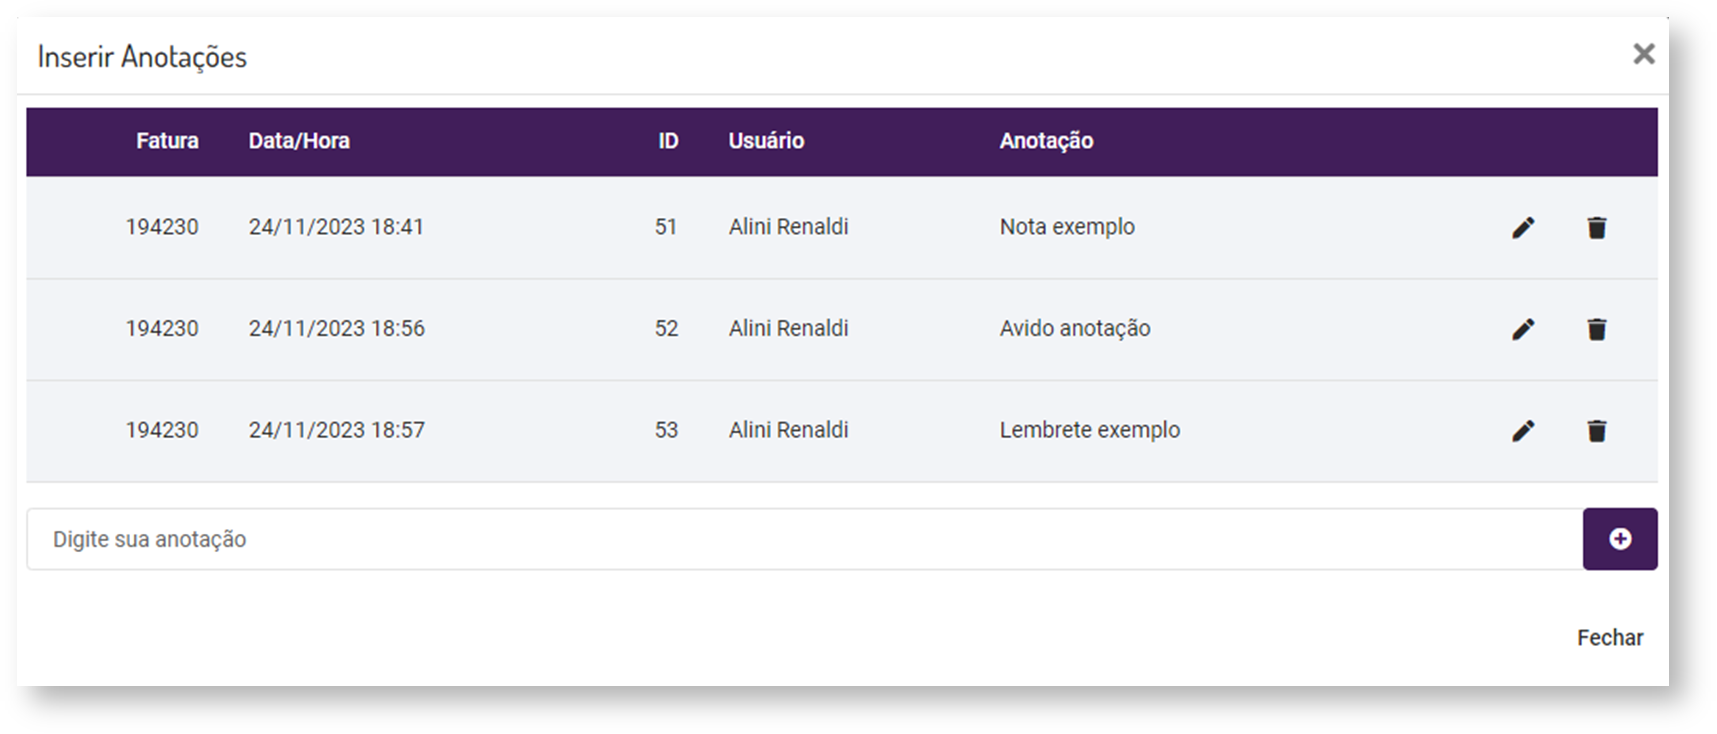This screenshot has width=1717, height=734.
Task: Select the row with ID 53
Action: pos(666,430)
